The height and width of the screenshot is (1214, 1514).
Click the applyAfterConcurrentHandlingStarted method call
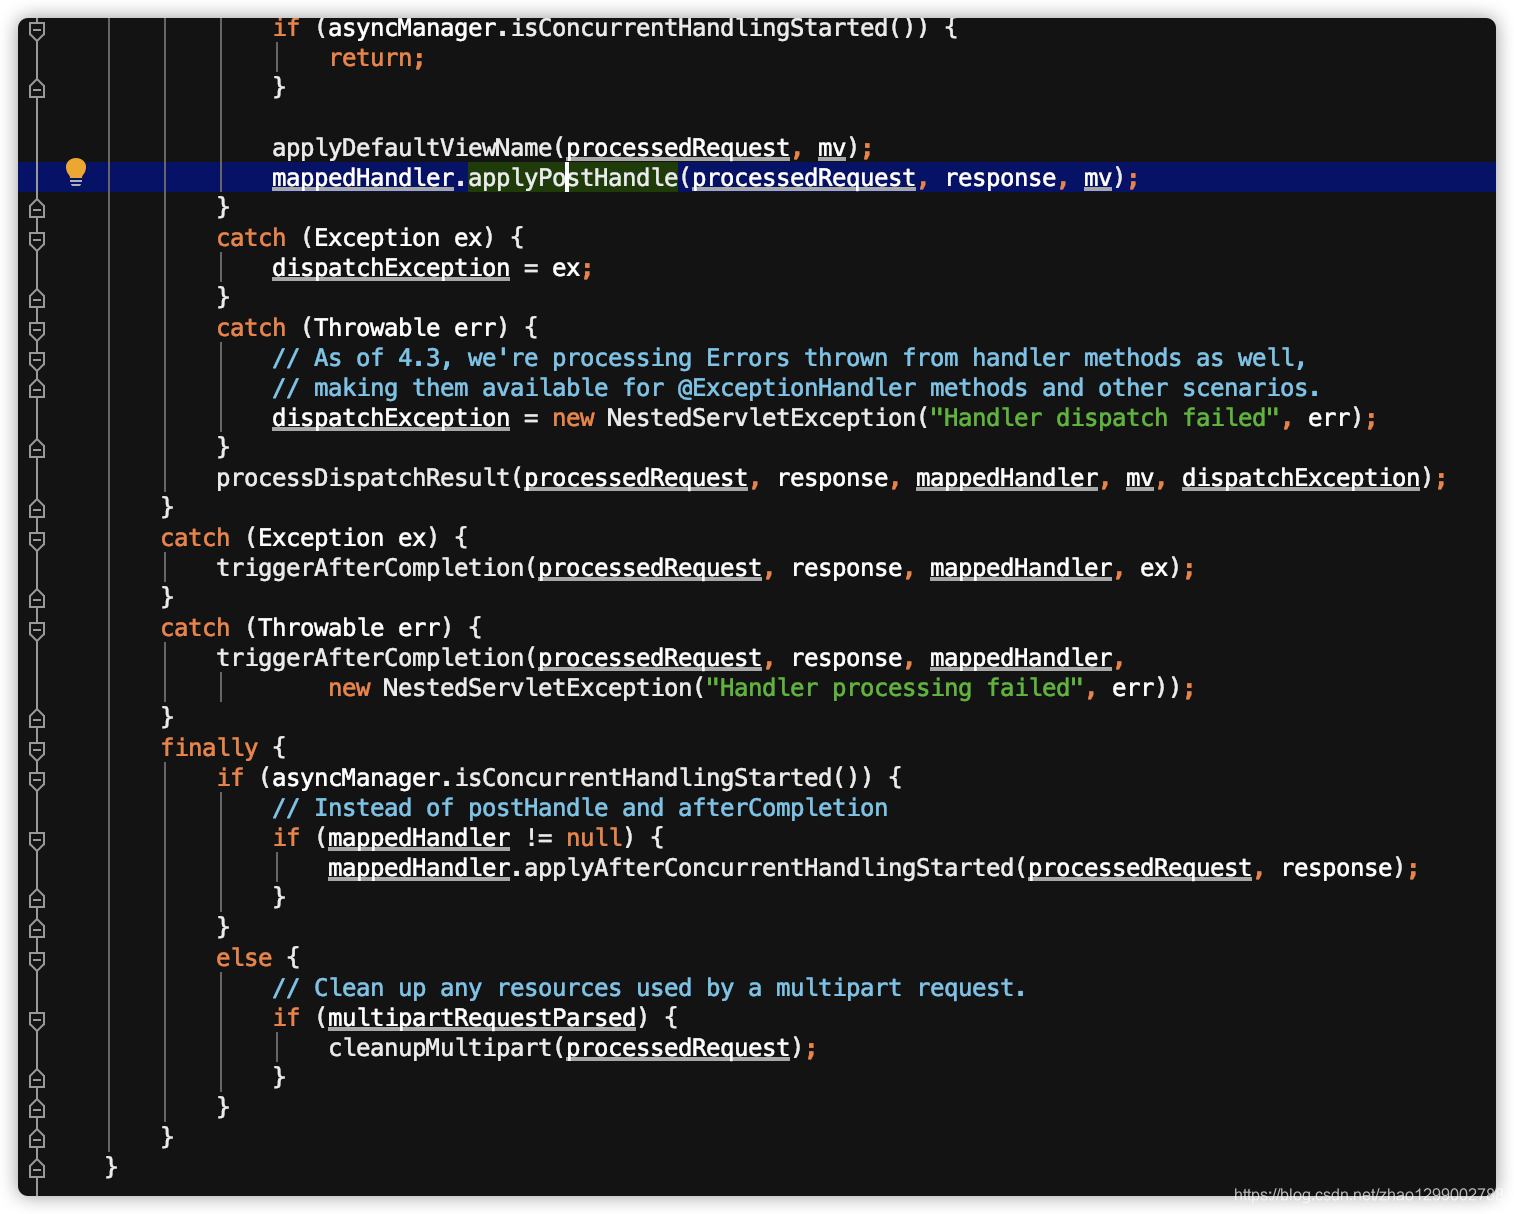pyautogui.click(x=769, y=868)
